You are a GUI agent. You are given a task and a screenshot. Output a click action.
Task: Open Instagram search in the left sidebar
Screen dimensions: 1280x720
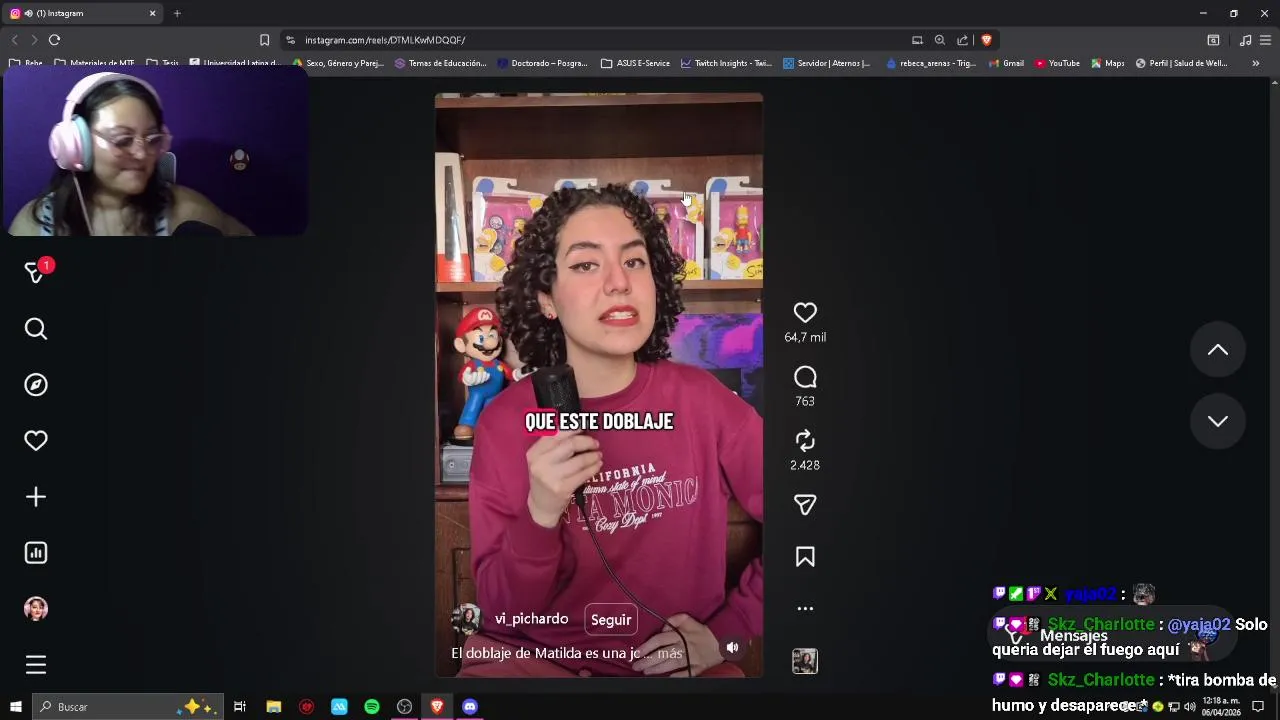coord(36,329)
